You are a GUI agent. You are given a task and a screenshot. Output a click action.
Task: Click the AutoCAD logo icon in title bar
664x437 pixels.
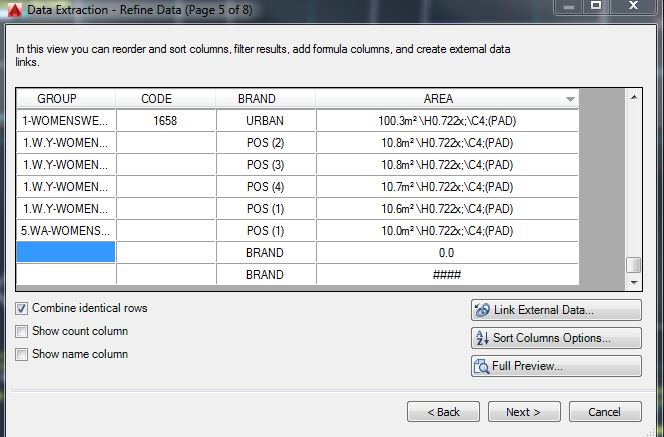(14, 10)
